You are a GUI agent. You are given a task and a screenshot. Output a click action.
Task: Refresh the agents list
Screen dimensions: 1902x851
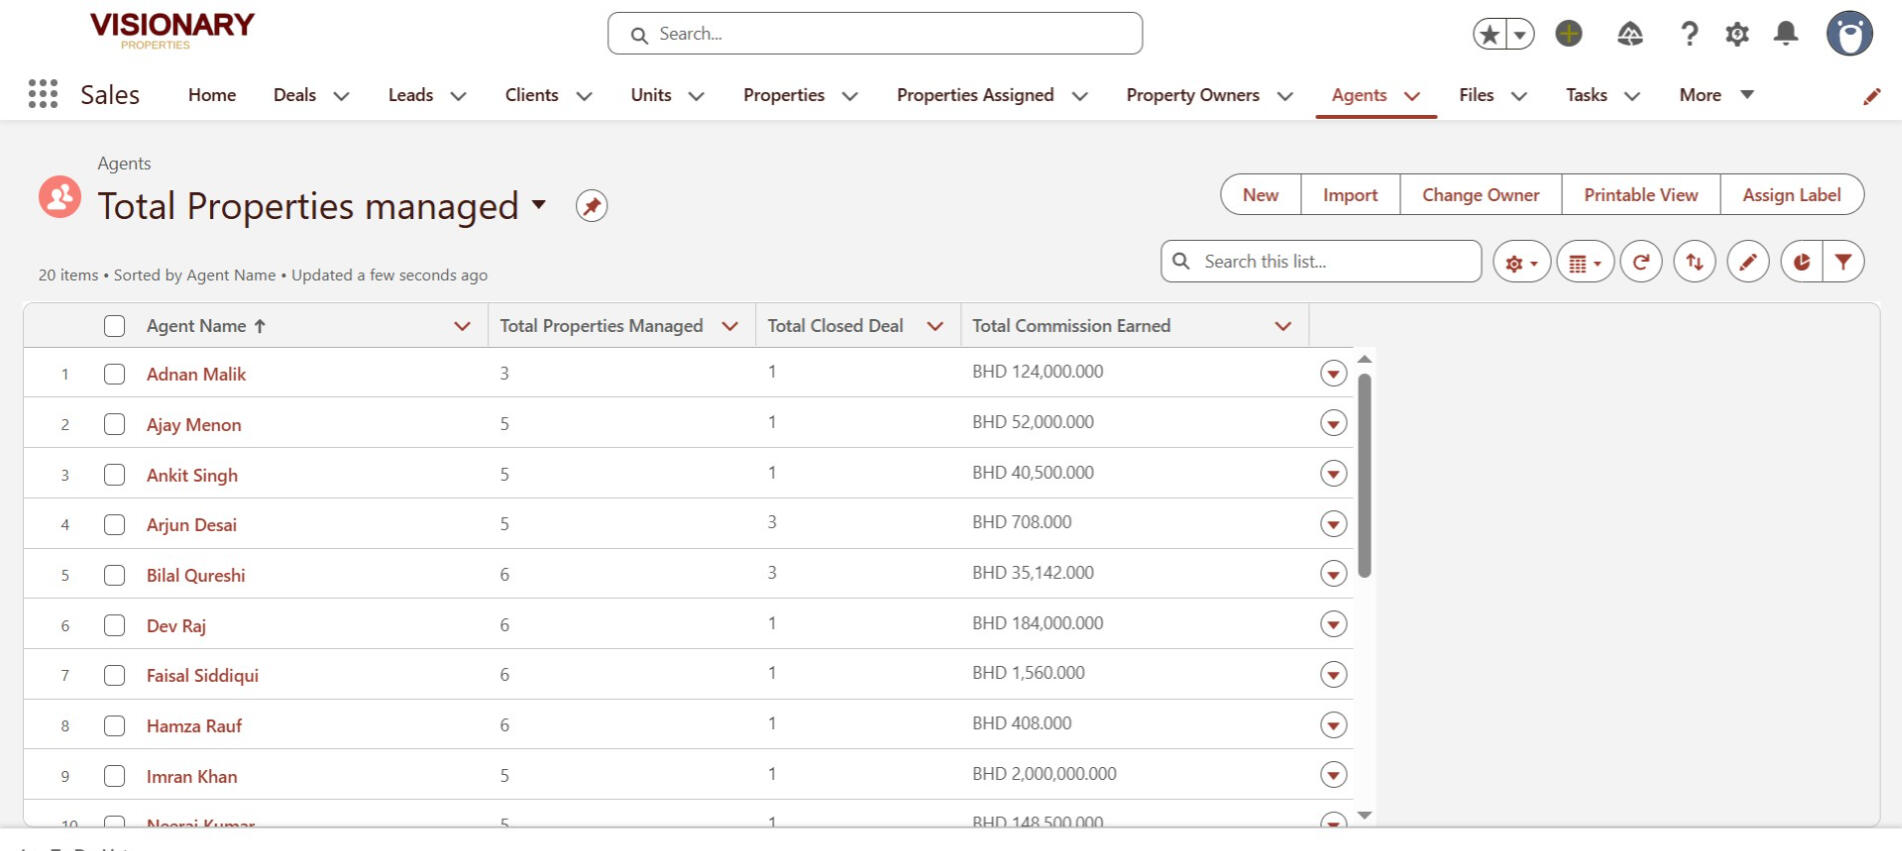tap(1640, 262)
